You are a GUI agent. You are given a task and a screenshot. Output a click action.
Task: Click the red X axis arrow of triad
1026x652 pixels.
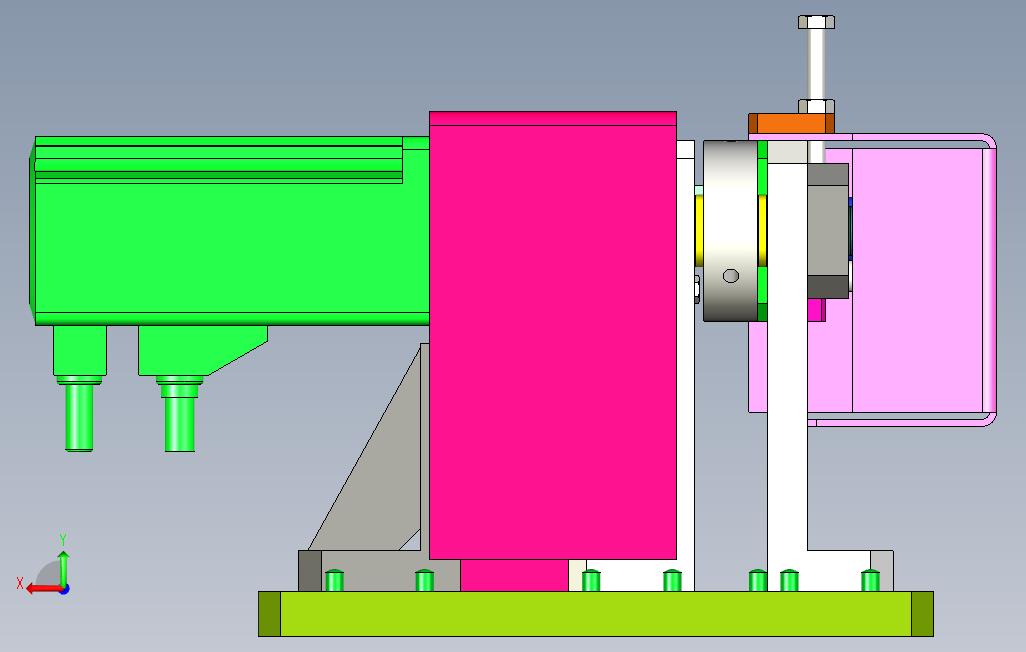[44, 589]
